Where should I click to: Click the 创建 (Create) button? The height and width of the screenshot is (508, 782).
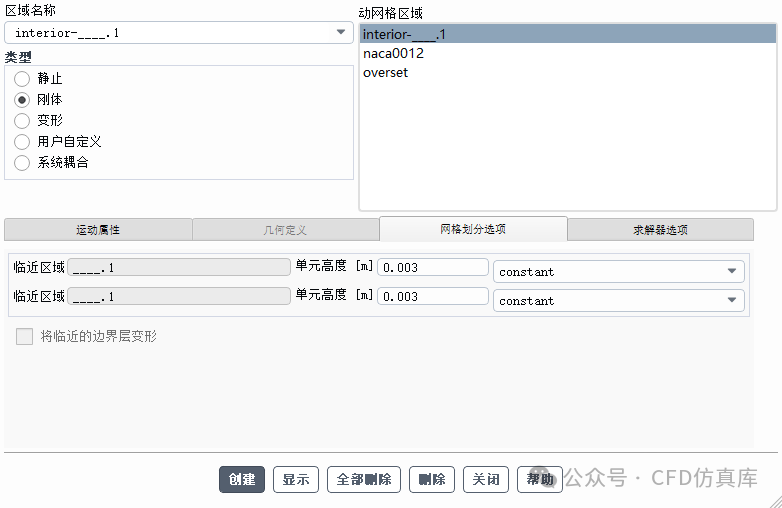coord(242,480)
